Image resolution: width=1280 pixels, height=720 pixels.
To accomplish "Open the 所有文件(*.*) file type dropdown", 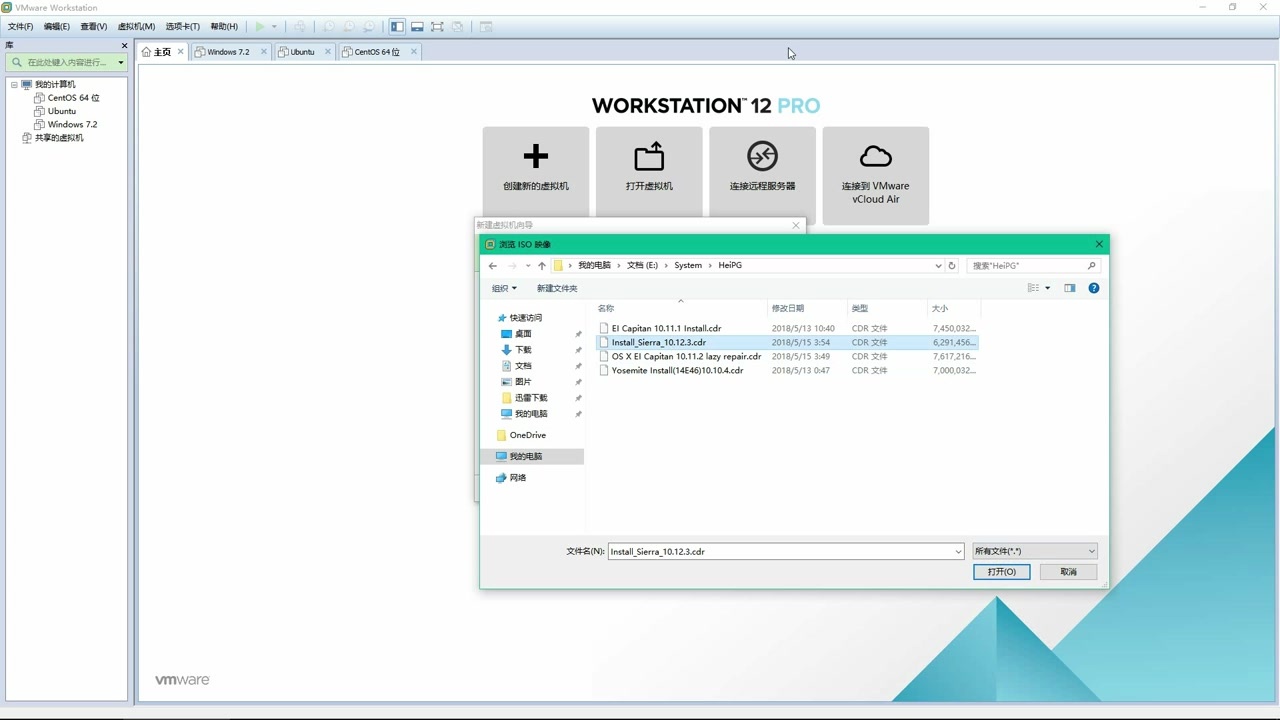I will point(1035,551).
